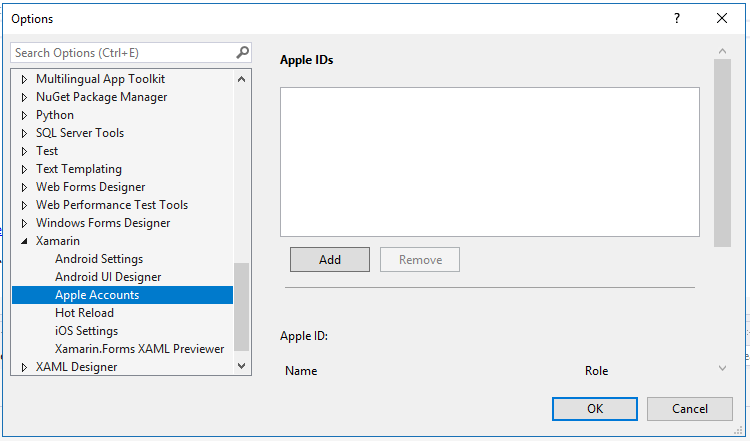Expand the SQL Server Tools node
Screen dimensions: 750x441
pos(24,133)
